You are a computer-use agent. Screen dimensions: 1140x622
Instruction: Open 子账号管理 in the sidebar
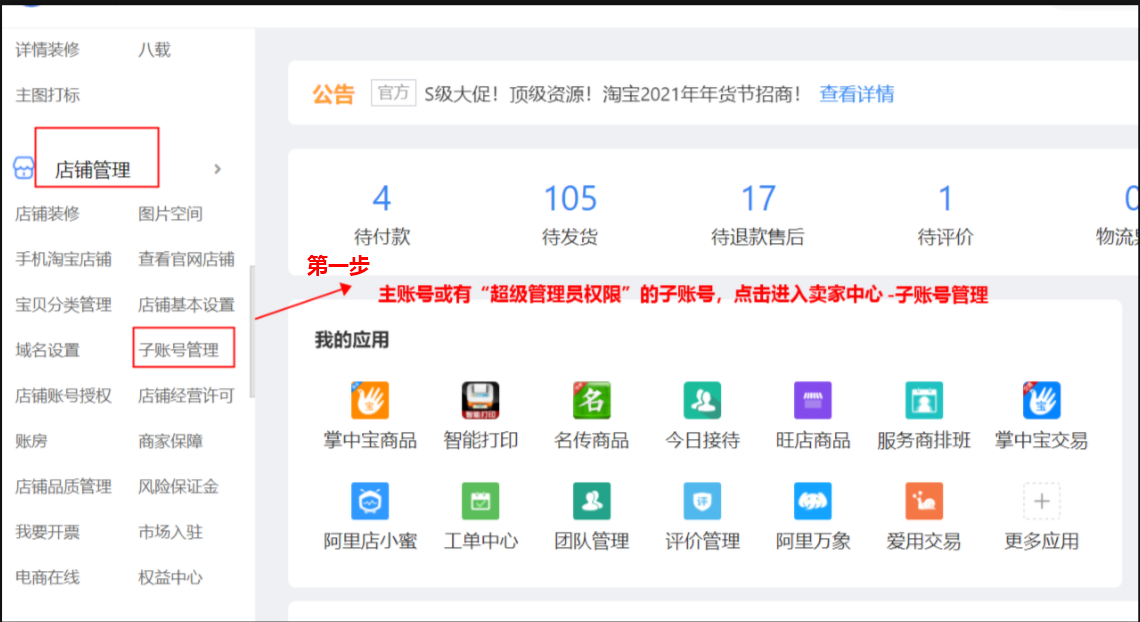[x=178, y=350]
